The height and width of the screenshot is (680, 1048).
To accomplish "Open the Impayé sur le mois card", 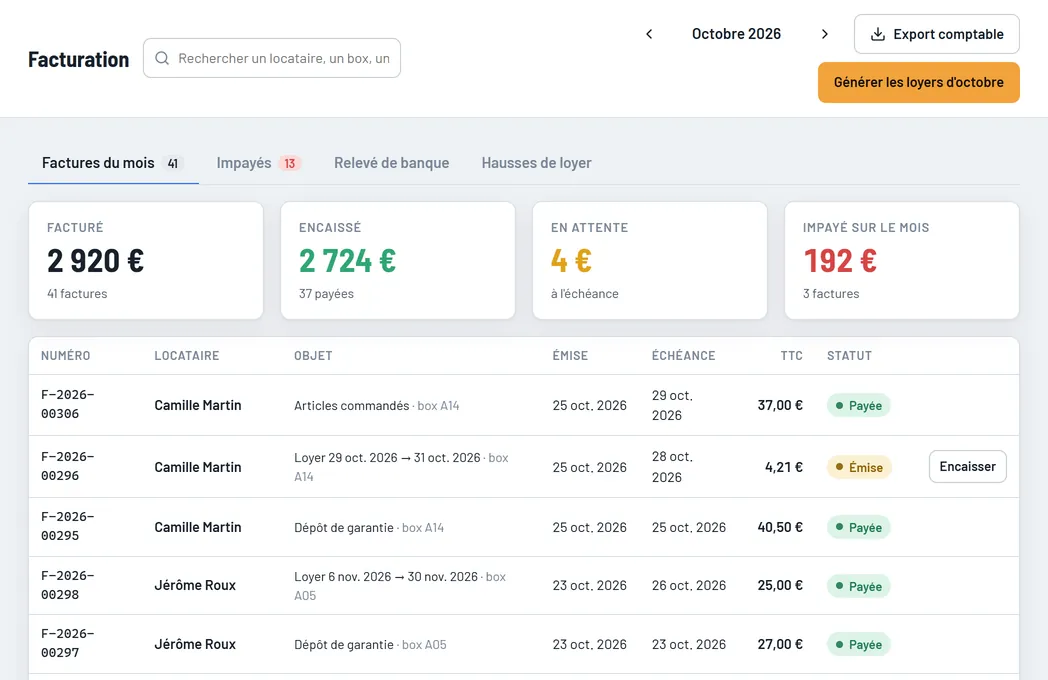I will [x=902, y=261].
